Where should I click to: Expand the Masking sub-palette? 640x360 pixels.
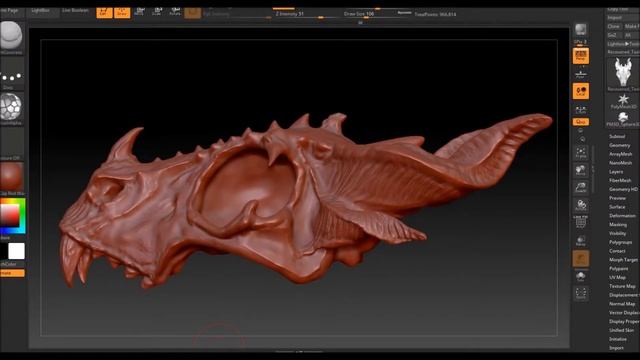(x=618, y=225)
